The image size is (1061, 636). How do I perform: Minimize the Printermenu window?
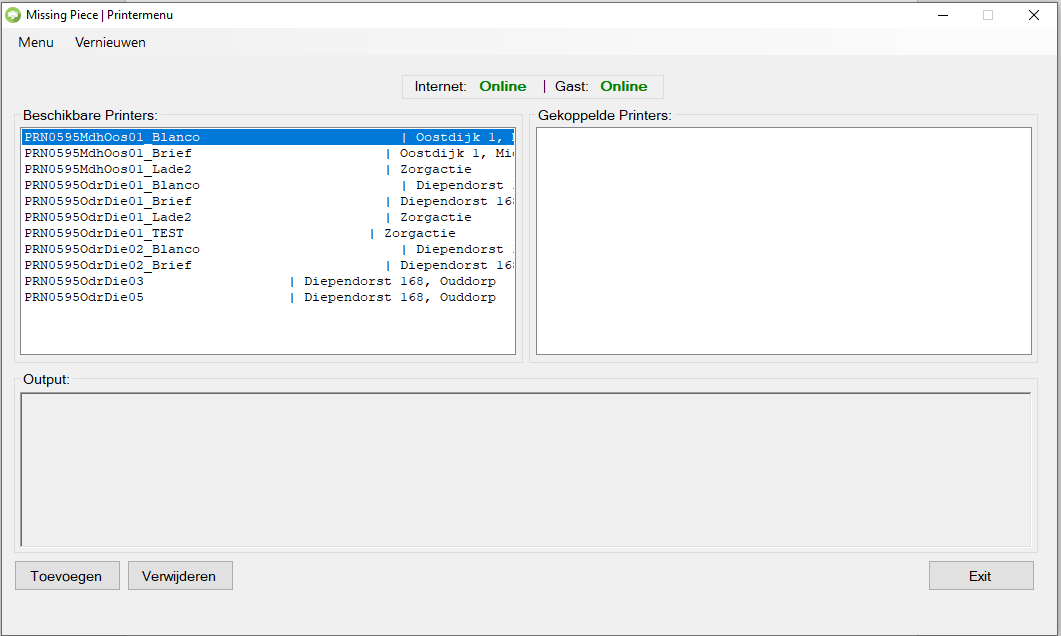coord(942,15)
